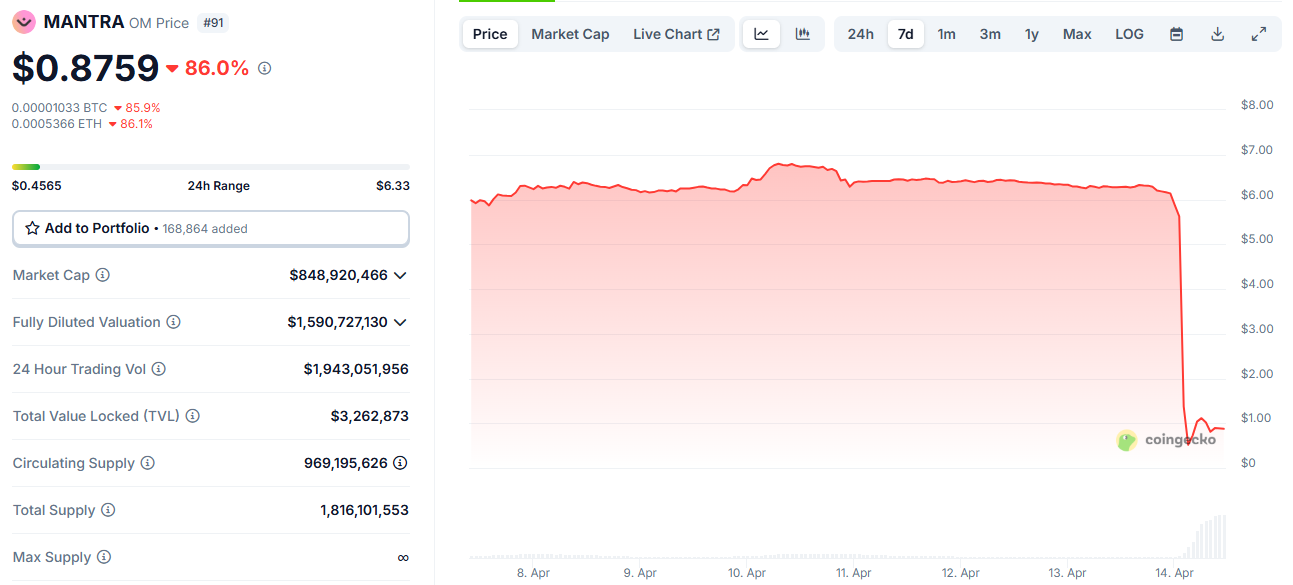Select the 1y time range
The image size is (1293, 585).
(1031, 34)
